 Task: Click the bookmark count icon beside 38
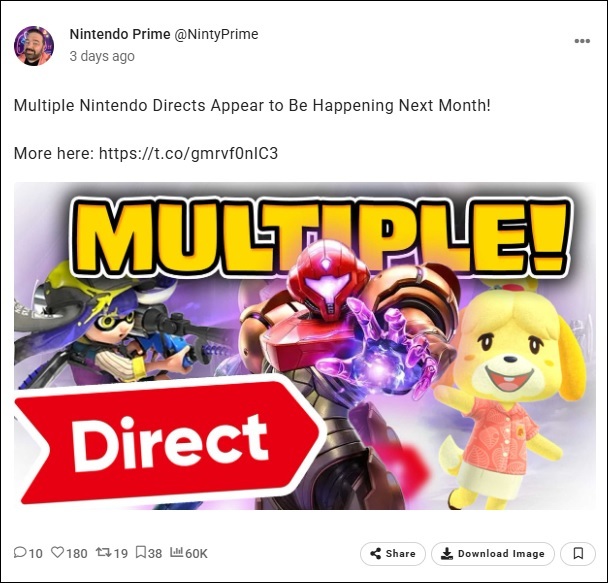[141, 552]
